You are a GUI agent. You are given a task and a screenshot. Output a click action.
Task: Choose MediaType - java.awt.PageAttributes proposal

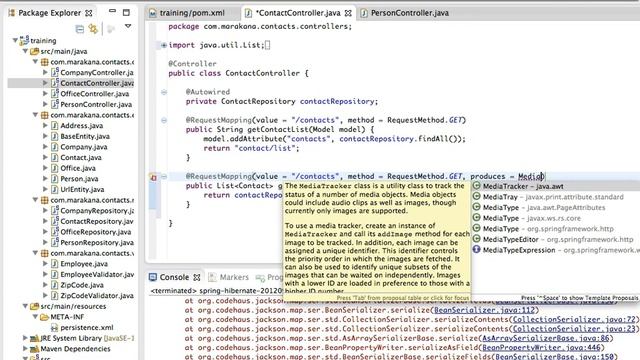556,207
